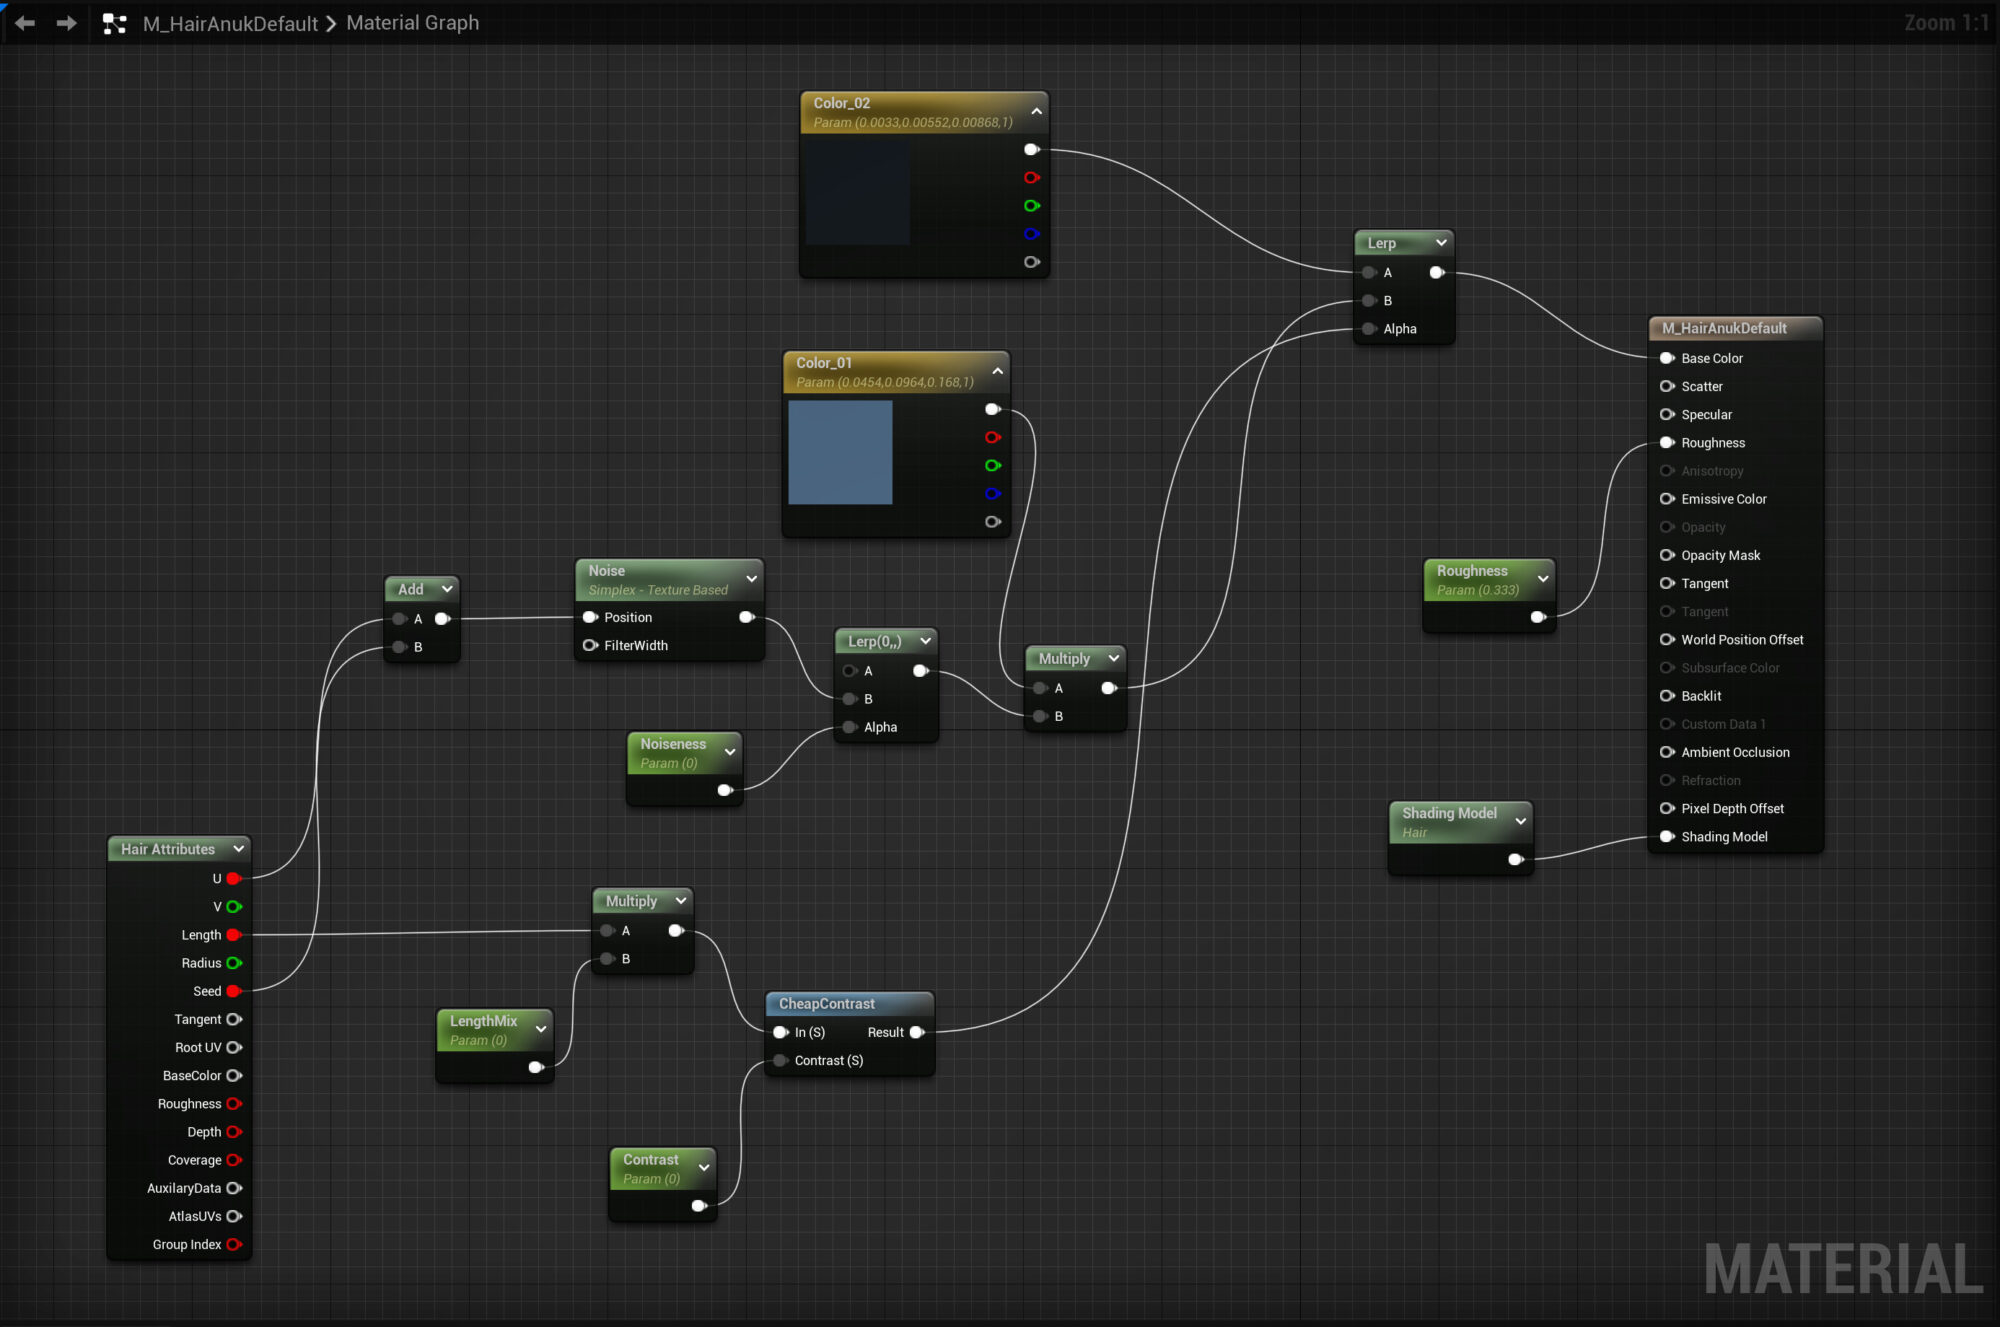
Task: Click the red output pin of Color_02
Action: (x=1031, y=178)
